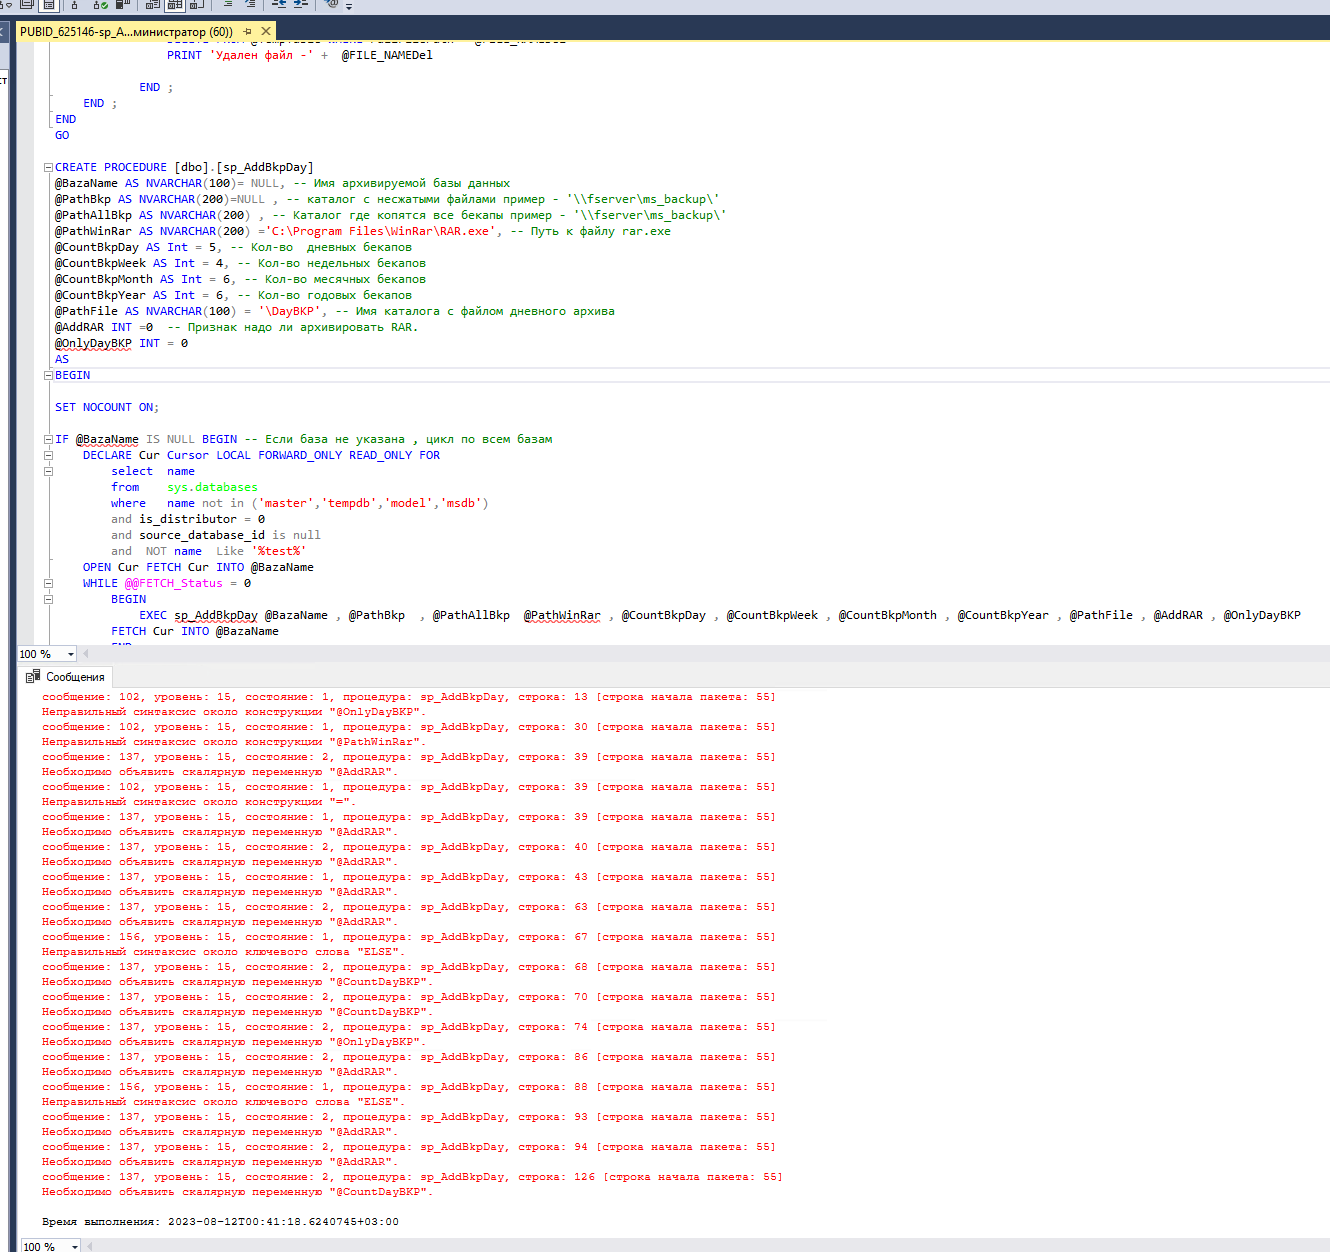1330x1252 pixels.
Task: Click sys.databases in the select query
Action: (x=212, y=487)
